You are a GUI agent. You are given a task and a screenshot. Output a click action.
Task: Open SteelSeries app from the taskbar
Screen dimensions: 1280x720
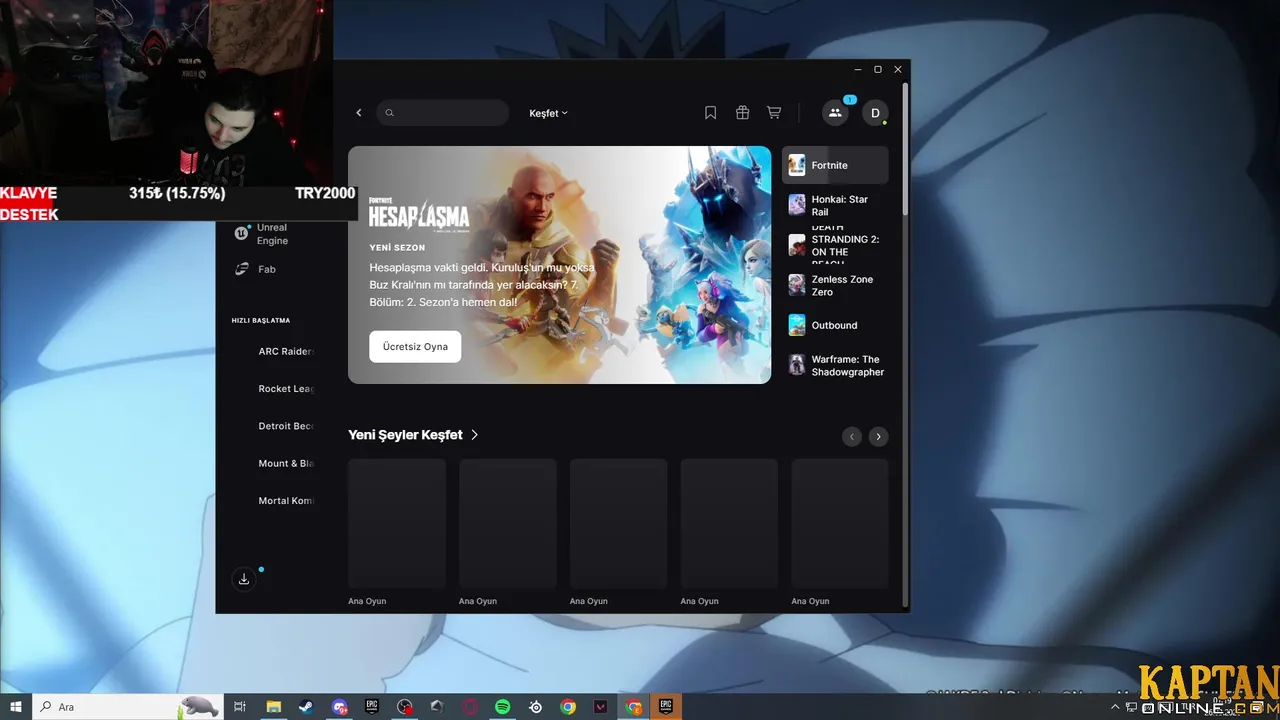[x=536, y=707]
